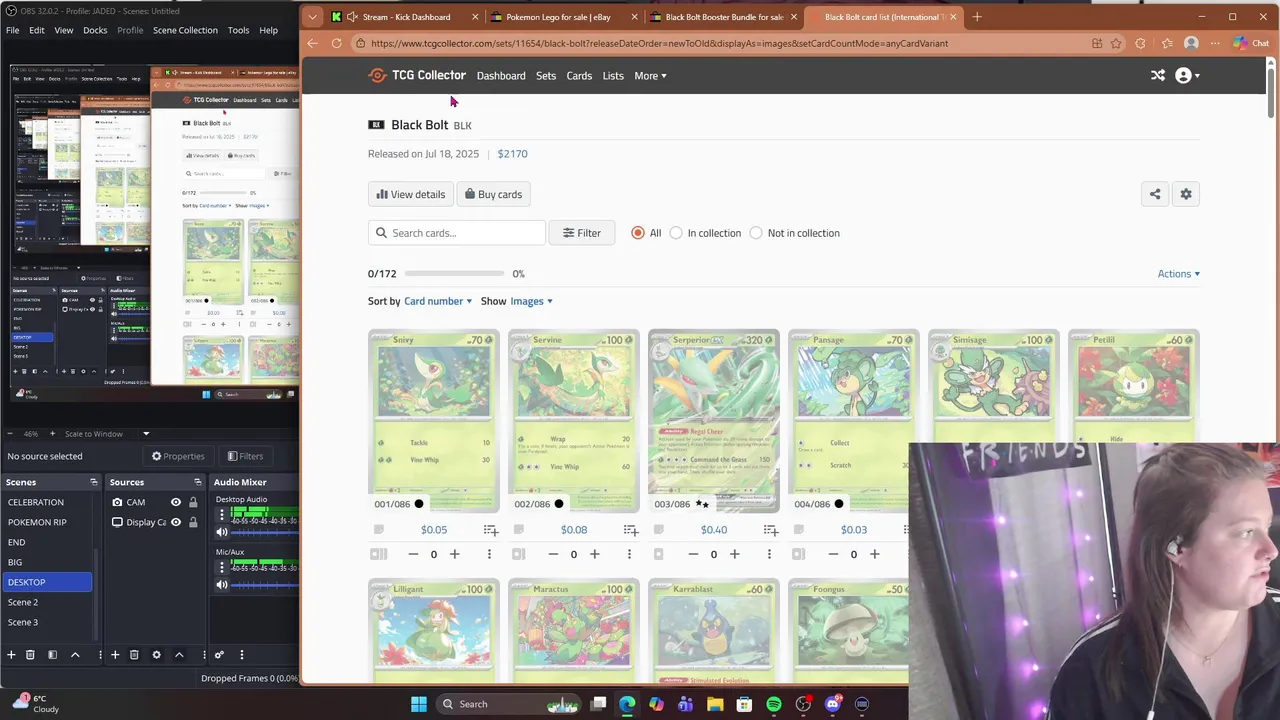Adjust Mic/Aux volume slider in OBS

tap(264, 585)
